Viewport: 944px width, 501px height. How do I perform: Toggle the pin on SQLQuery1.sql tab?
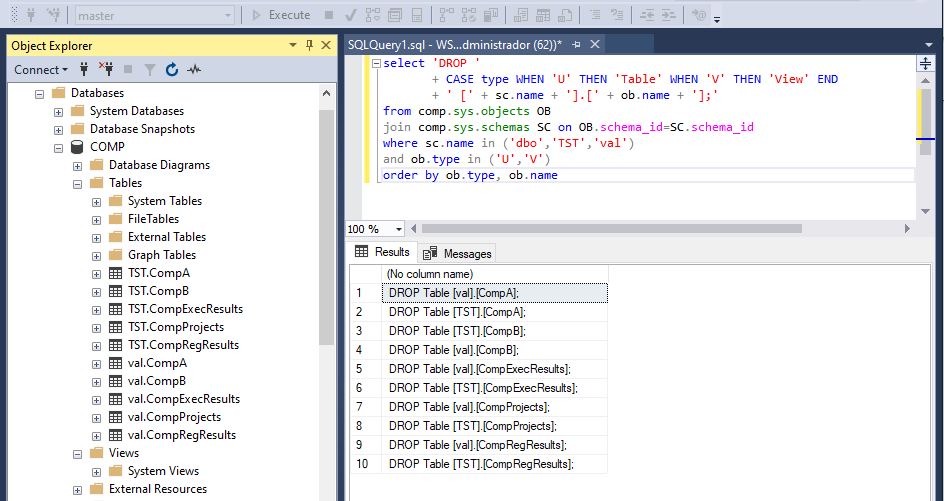pos(575,45)
